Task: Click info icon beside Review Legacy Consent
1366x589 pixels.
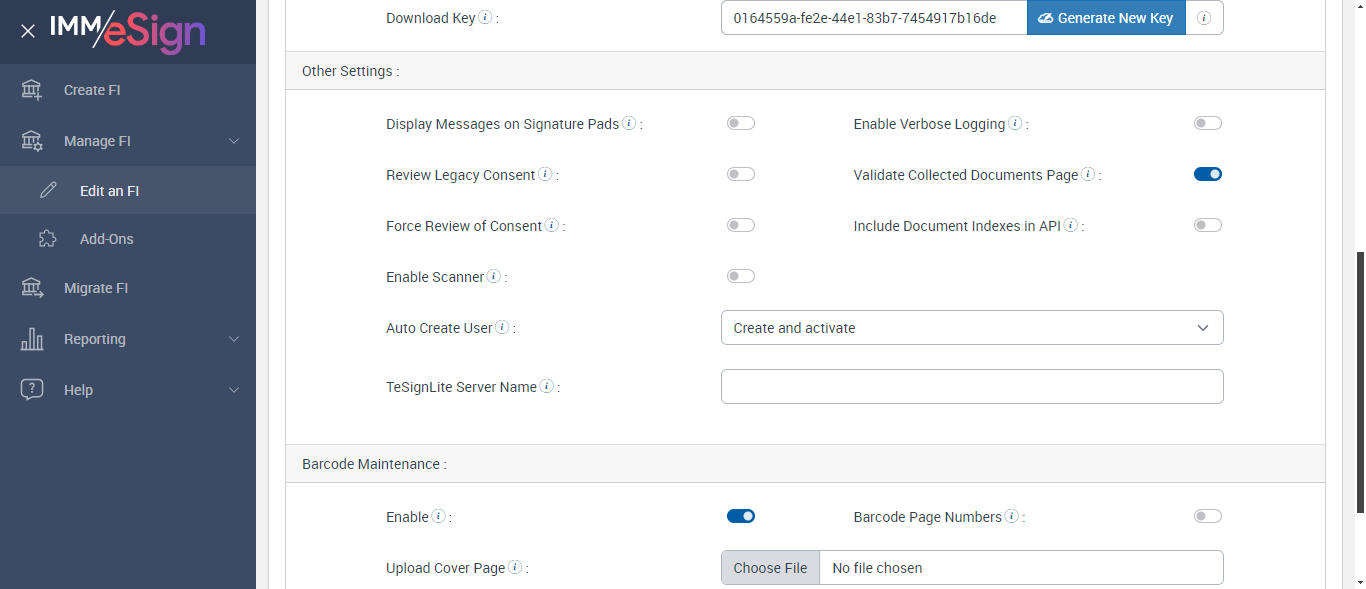Action: click(x=545, y=174)
